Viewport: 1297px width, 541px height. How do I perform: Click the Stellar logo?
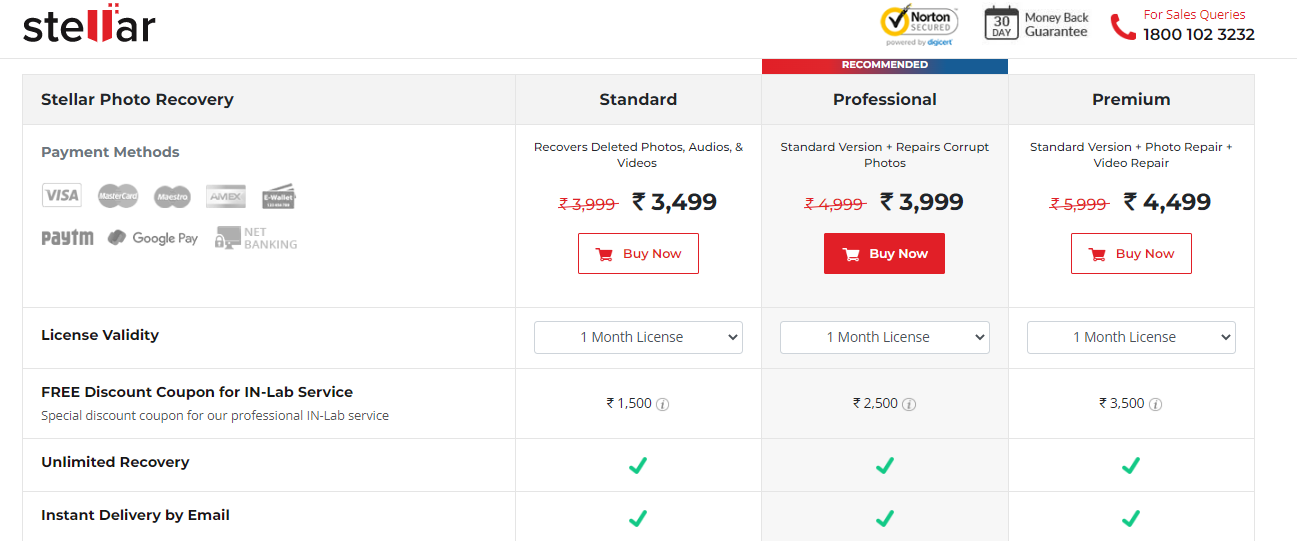[x=89, y=23]
